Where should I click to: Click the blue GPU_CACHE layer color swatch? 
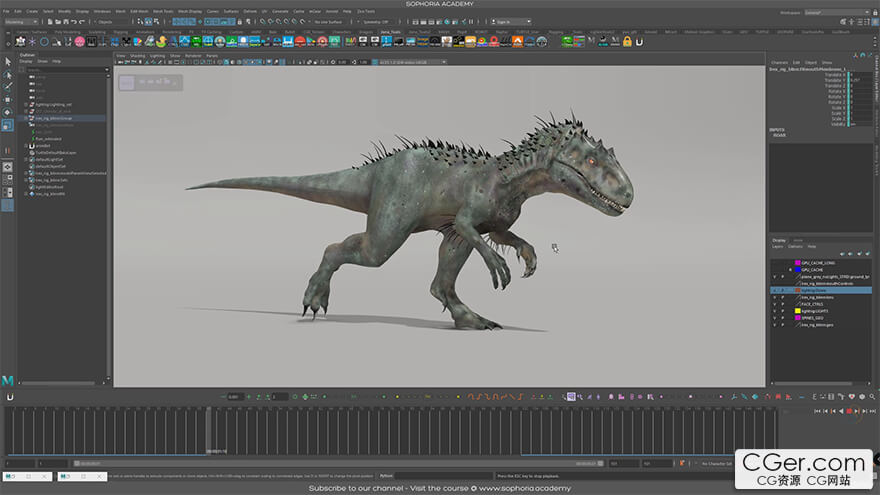(x=798, y=270)
